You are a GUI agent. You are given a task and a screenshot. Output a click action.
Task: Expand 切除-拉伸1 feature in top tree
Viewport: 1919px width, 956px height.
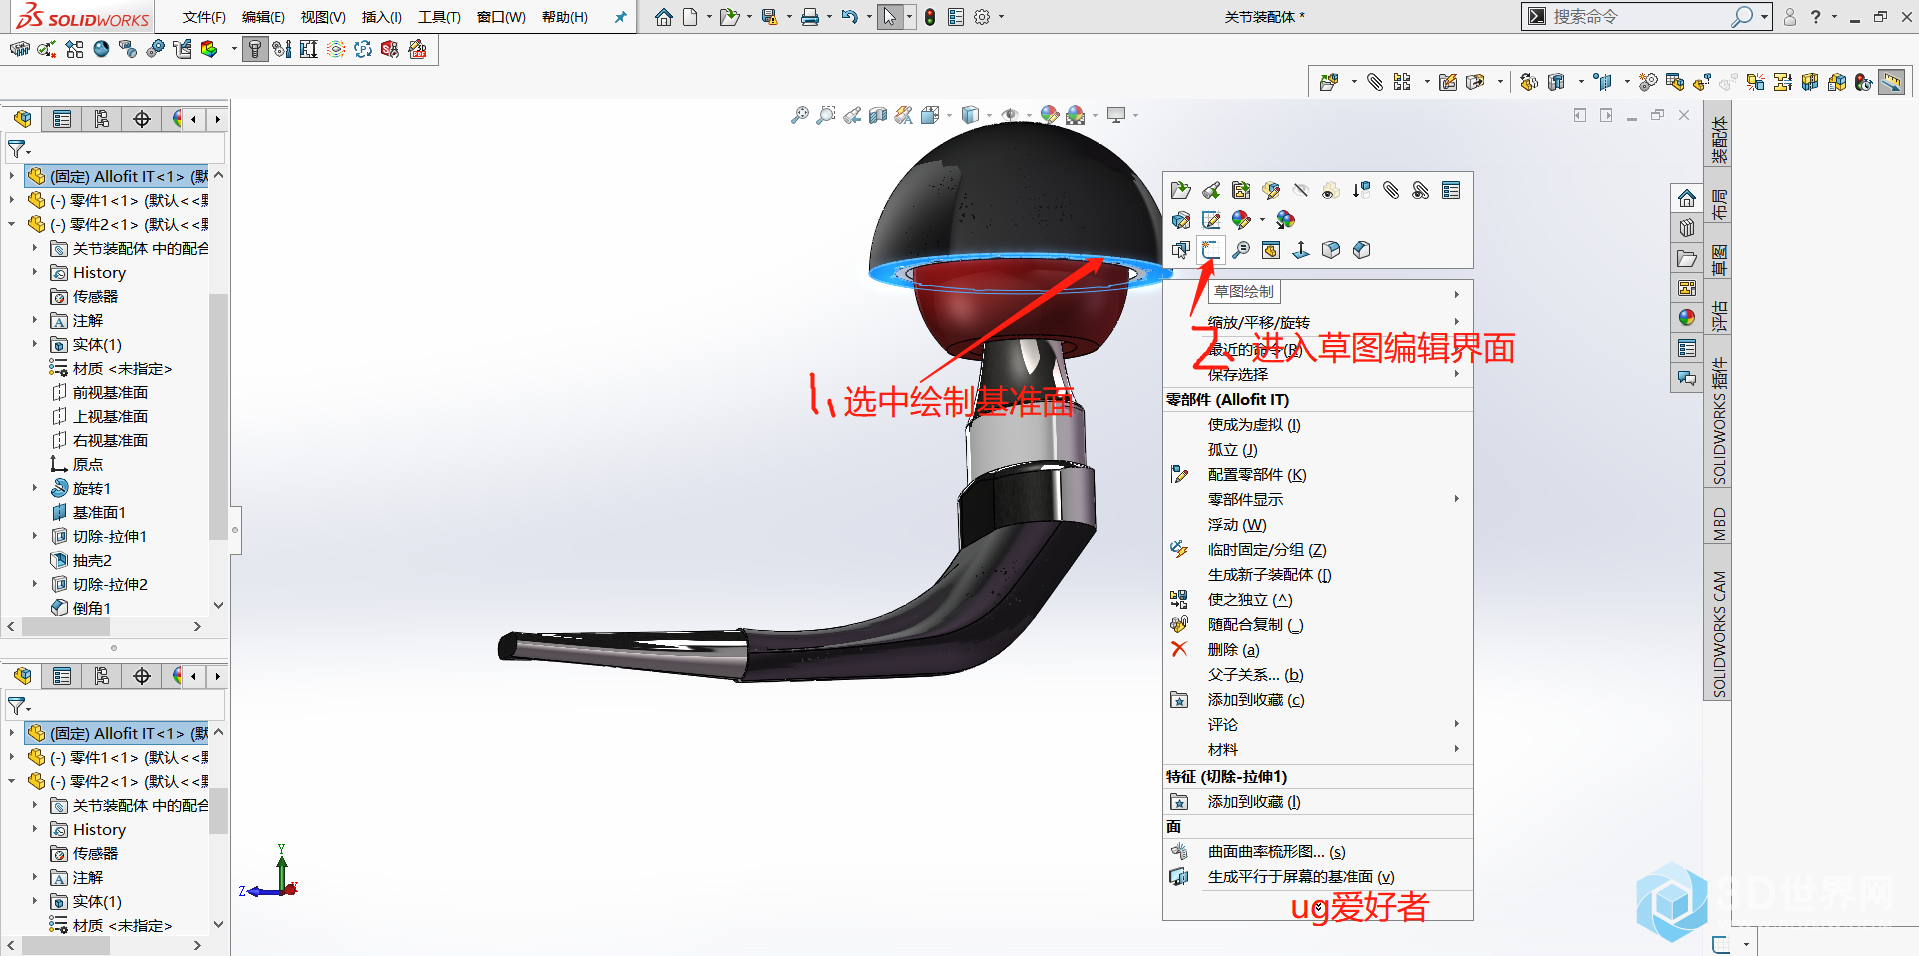point(35,536)
